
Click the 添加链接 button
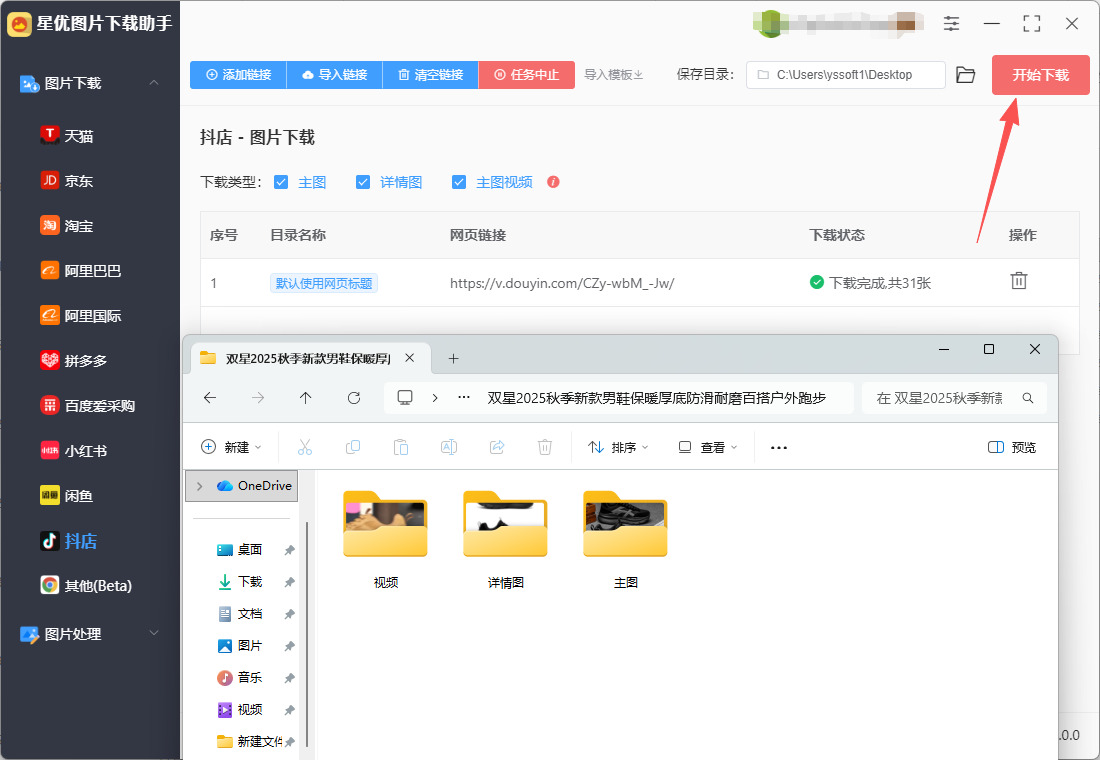coord(238,75)
